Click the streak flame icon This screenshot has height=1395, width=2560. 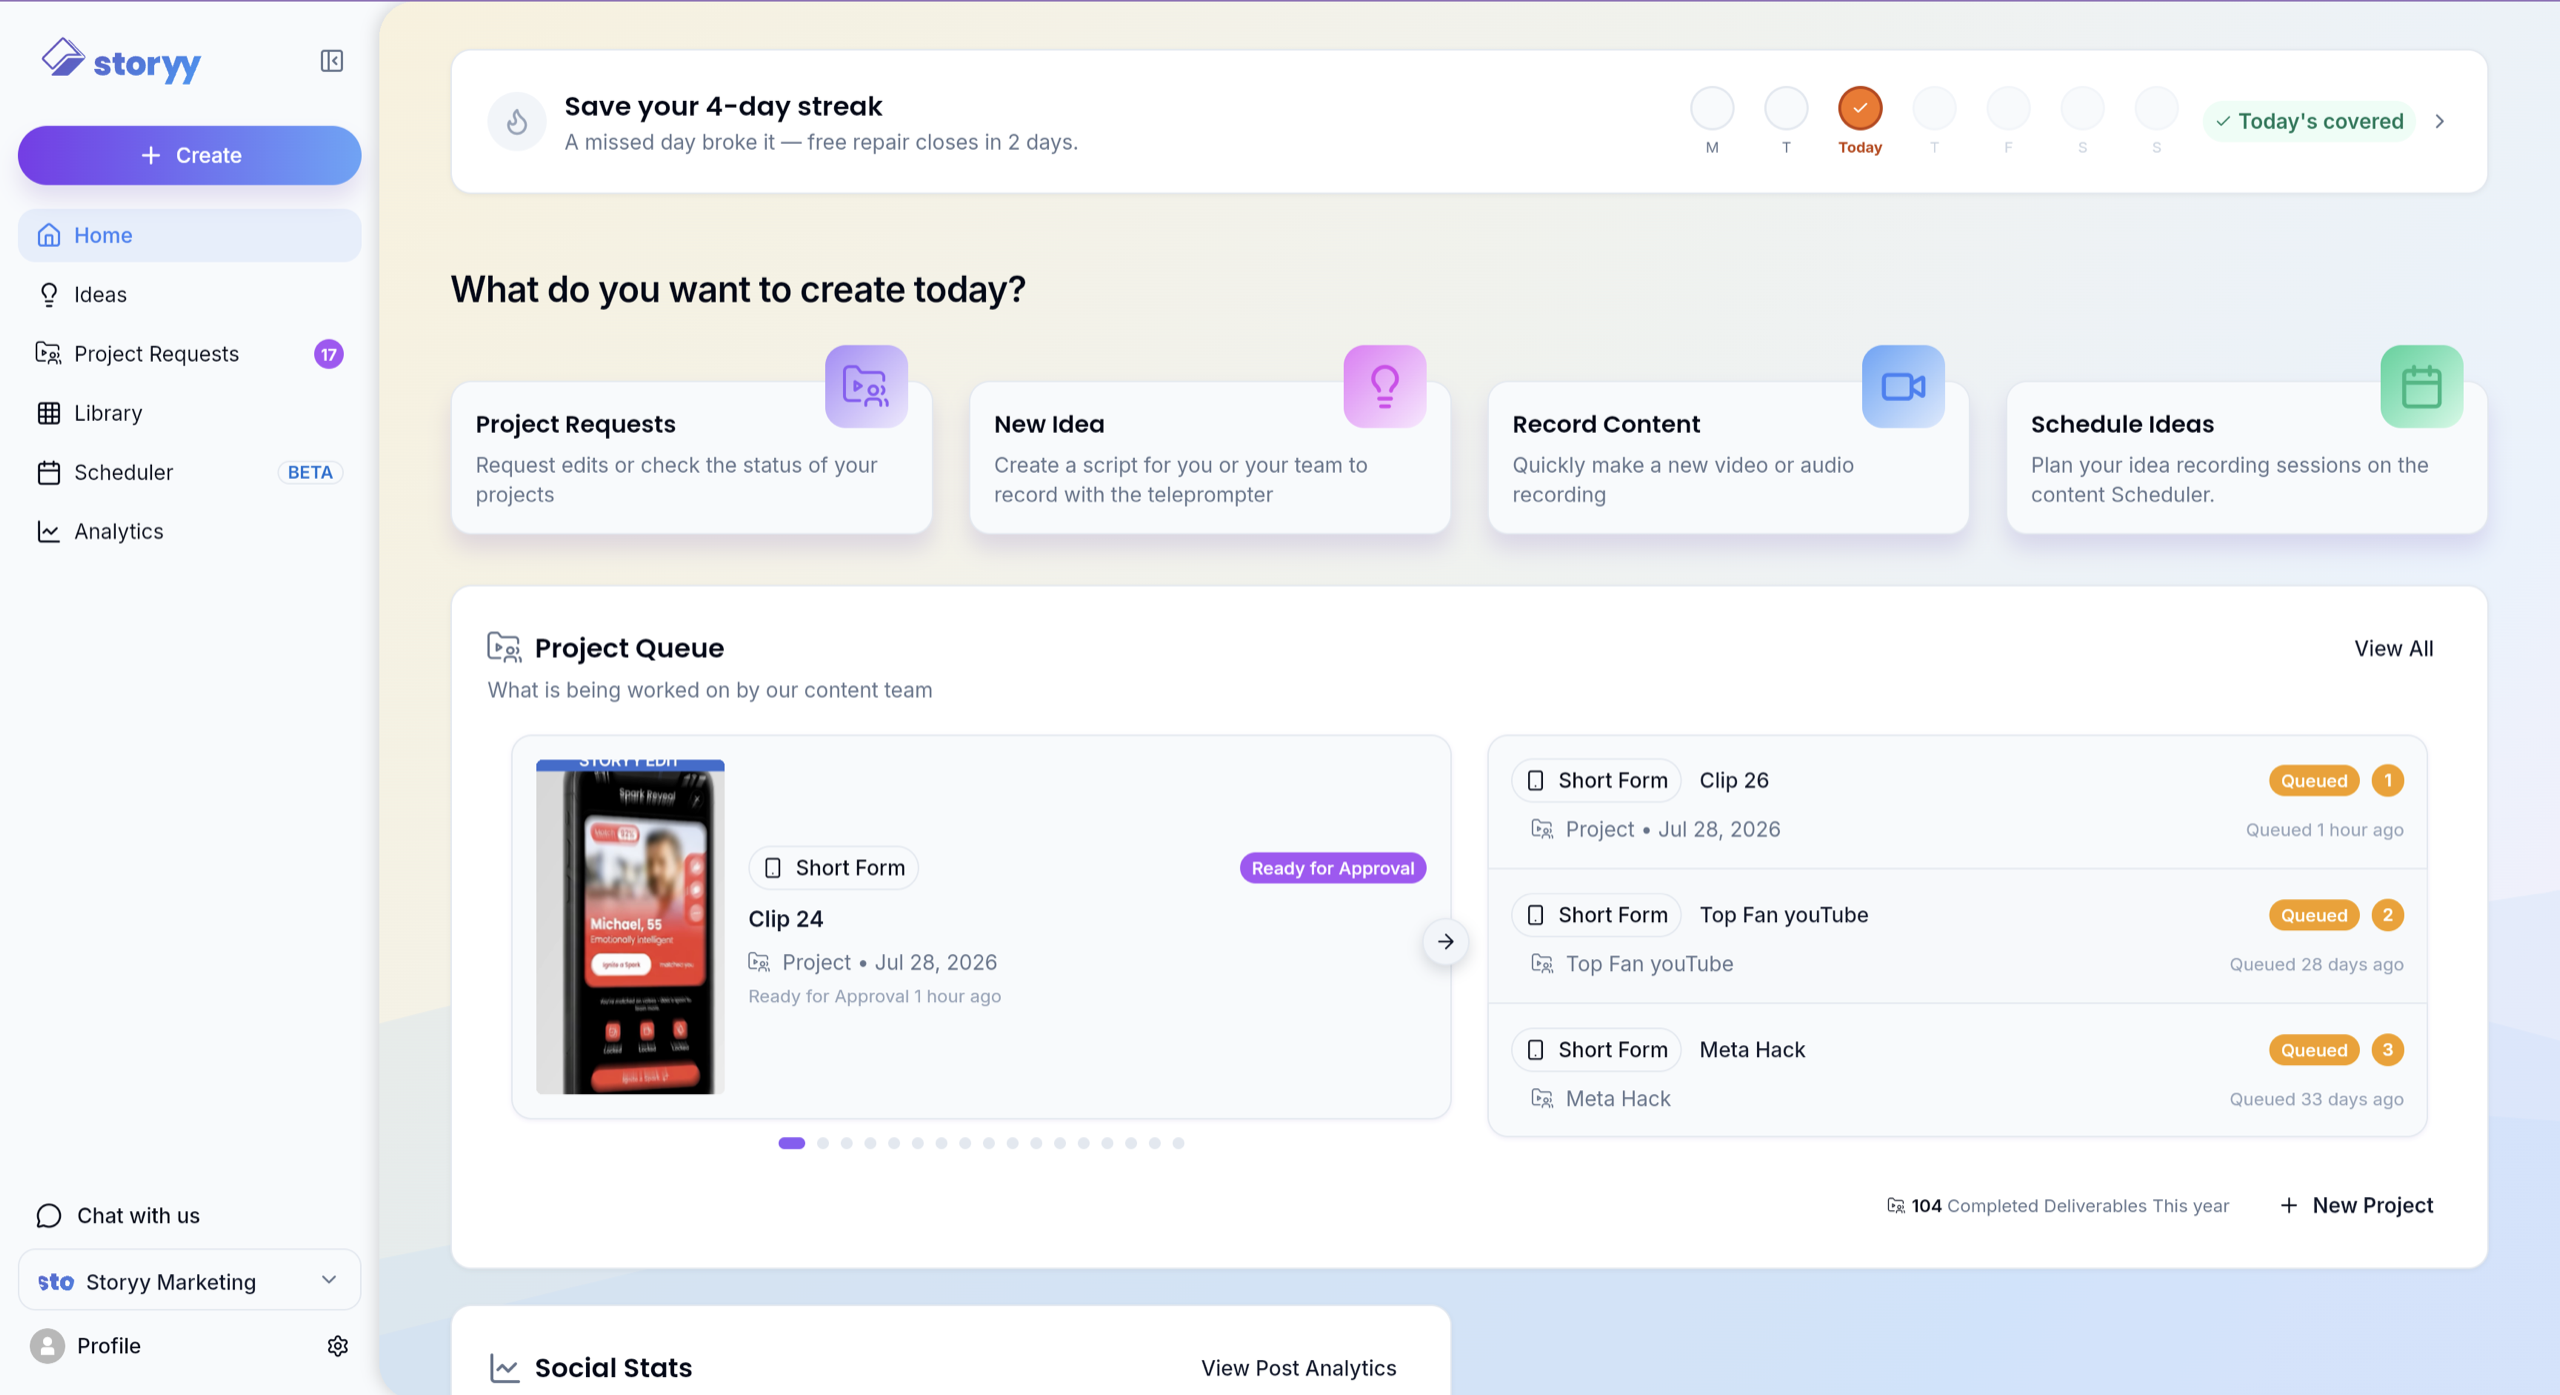pos(517,122)
